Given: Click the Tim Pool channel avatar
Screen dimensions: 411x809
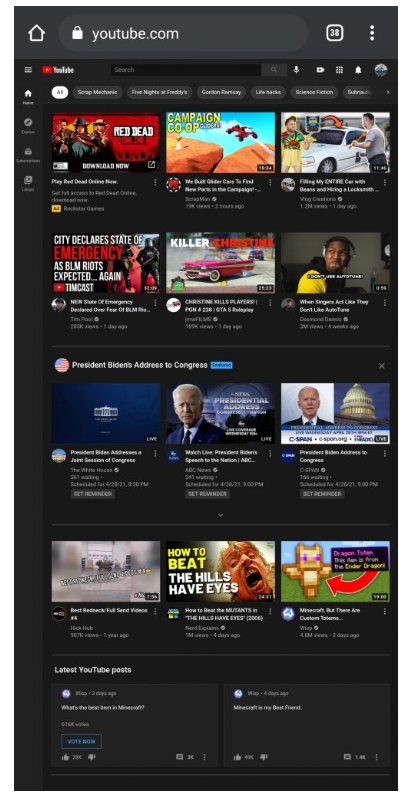Looking at the screenshot, I should coord(59,304).
